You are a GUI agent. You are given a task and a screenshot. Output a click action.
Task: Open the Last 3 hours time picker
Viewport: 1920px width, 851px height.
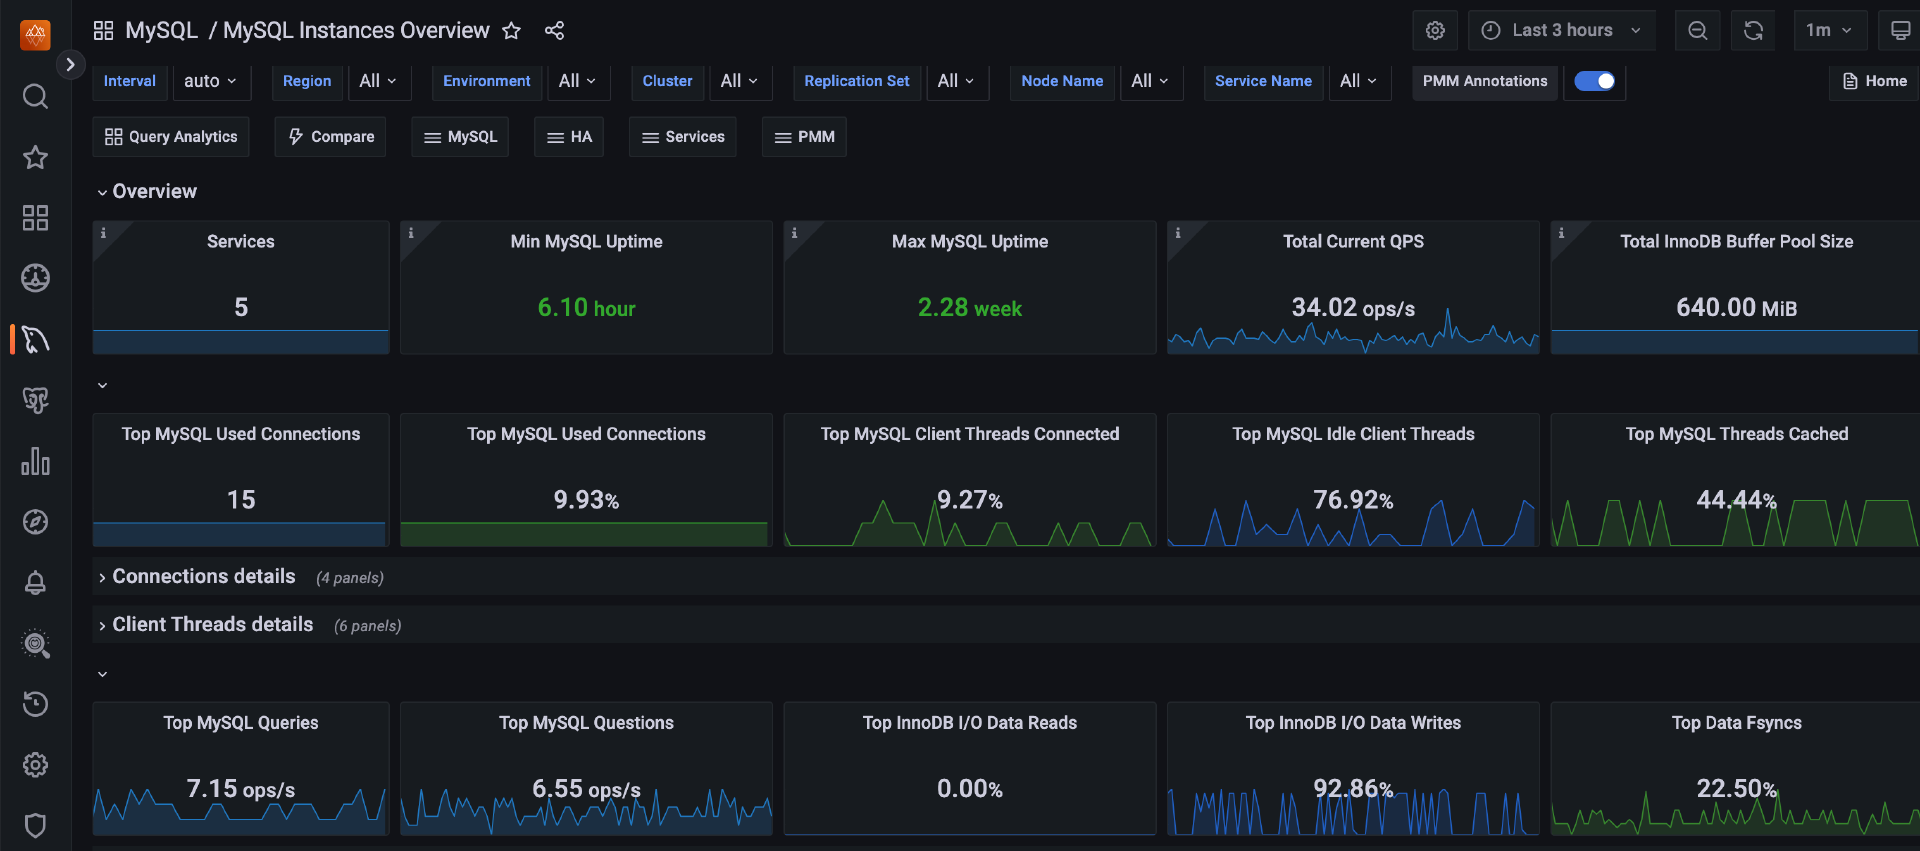tap(1561, 31)
